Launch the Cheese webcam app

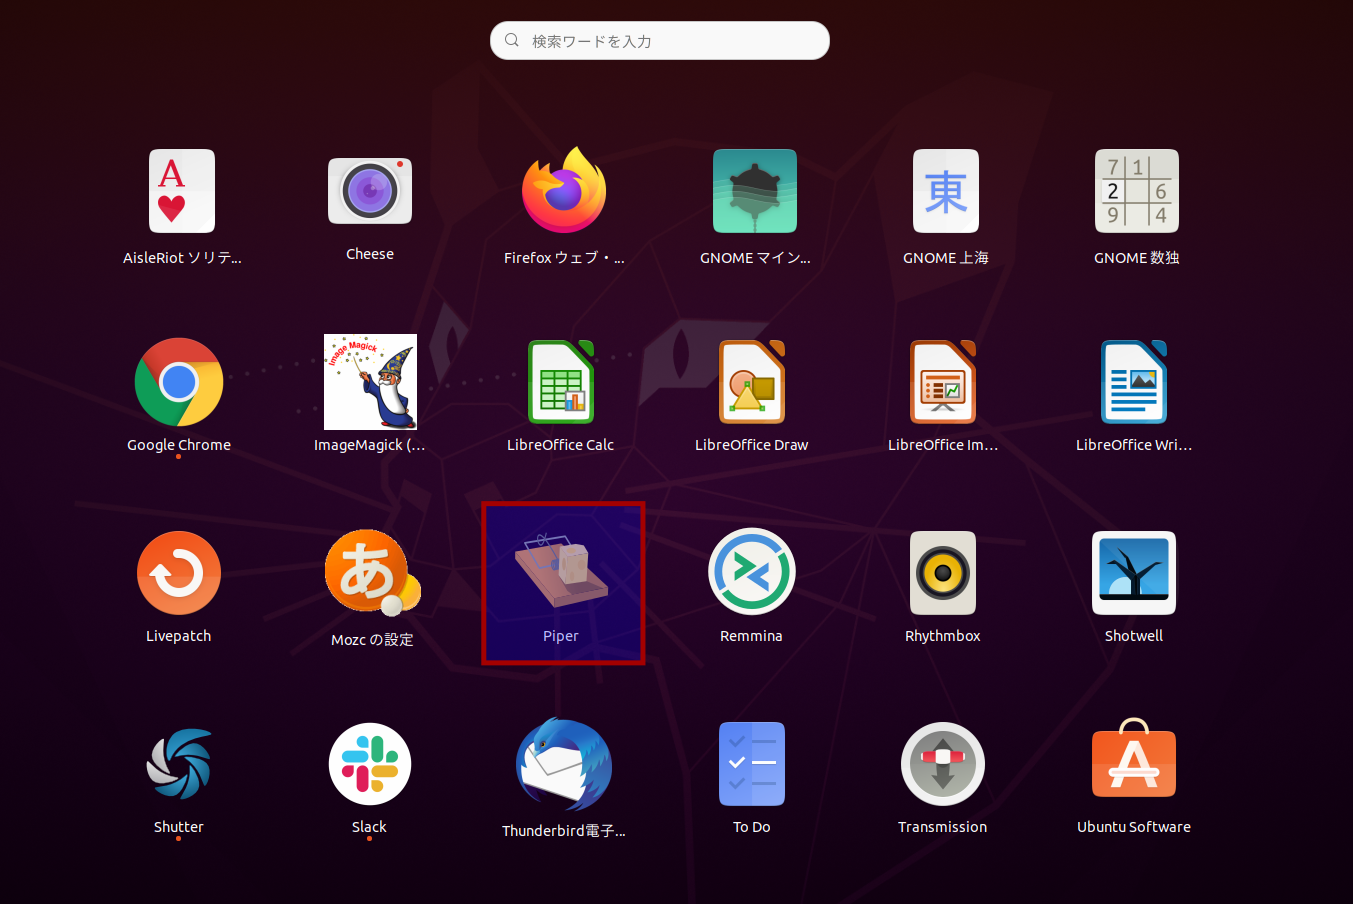370,191
